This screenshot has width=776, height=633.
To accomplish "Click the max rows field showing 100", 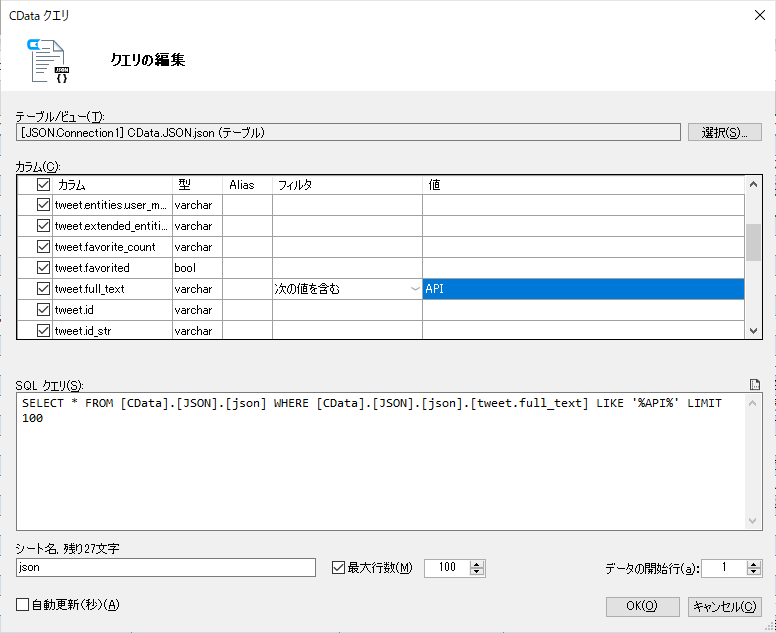I will click(x=447, y=567).
